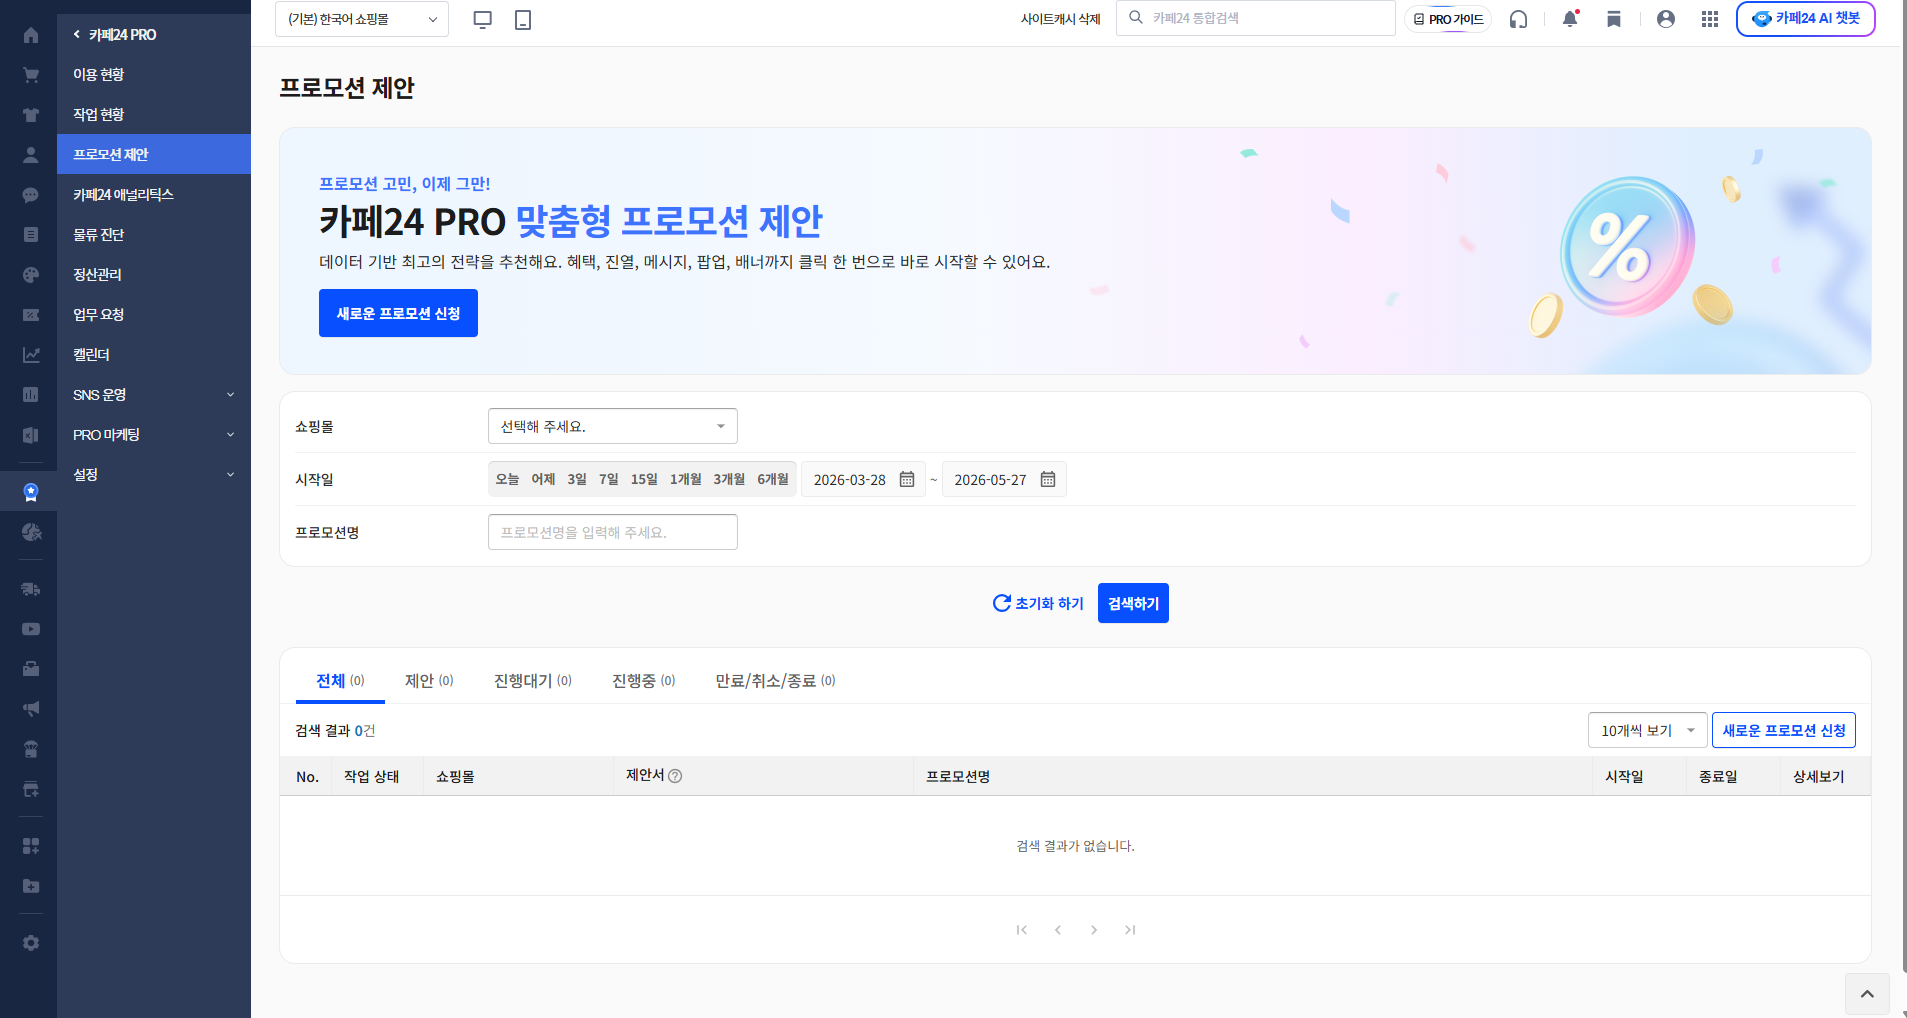The image size is (1907, 1018).
Task: Open the PRO 가이드 button
Action: 1448,19
